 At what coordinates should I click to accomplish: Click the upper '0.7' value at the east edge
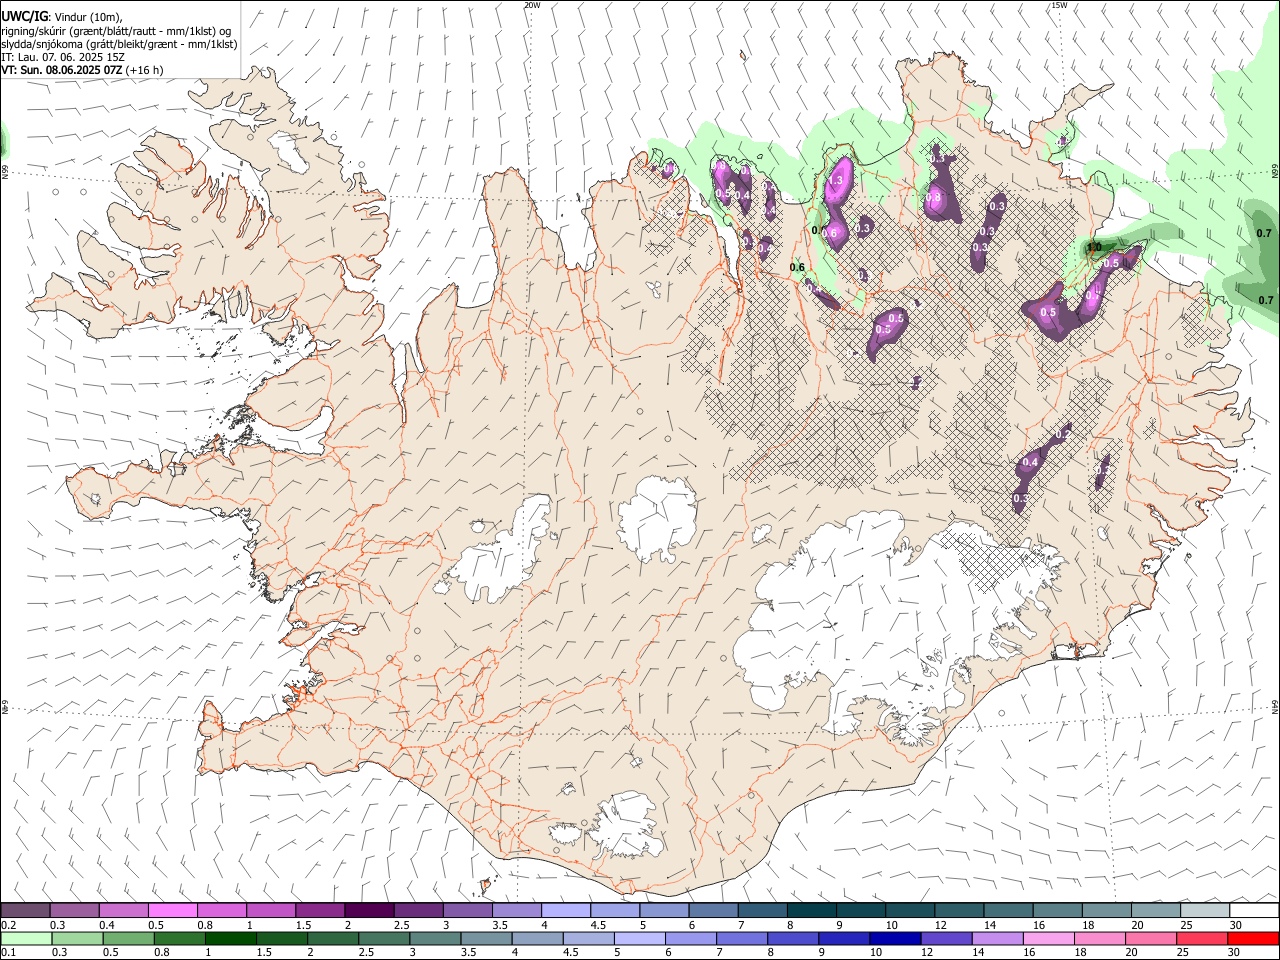click(x=1264, y=232)
